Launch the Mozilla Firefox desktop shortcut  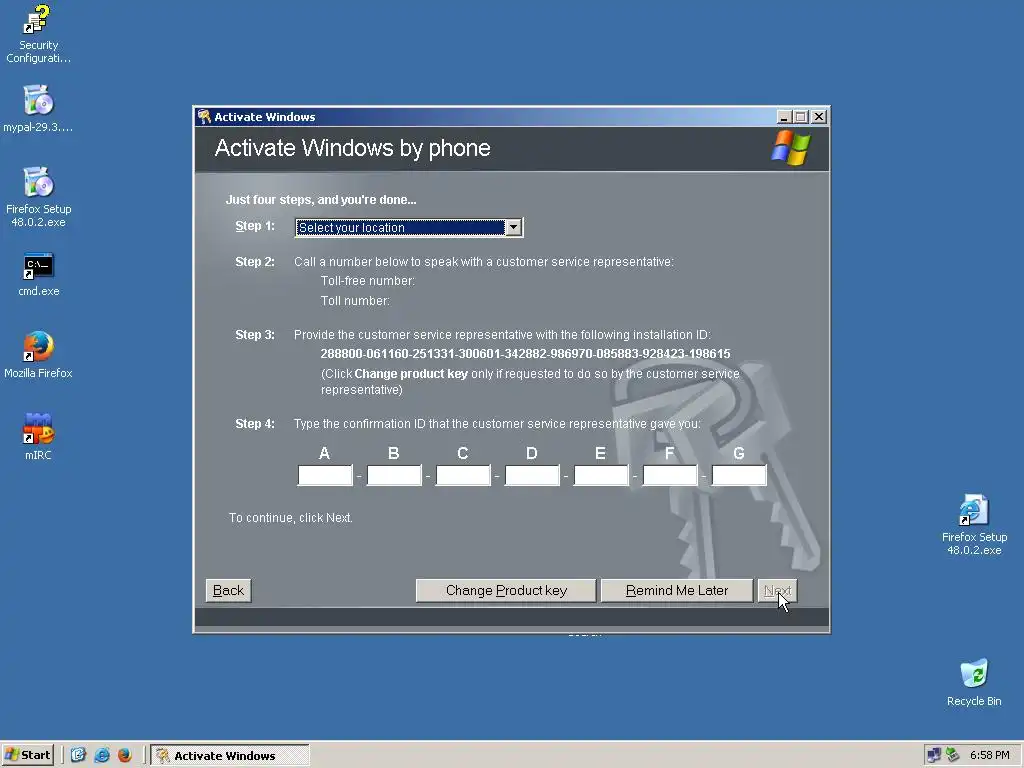pos(38,355)
